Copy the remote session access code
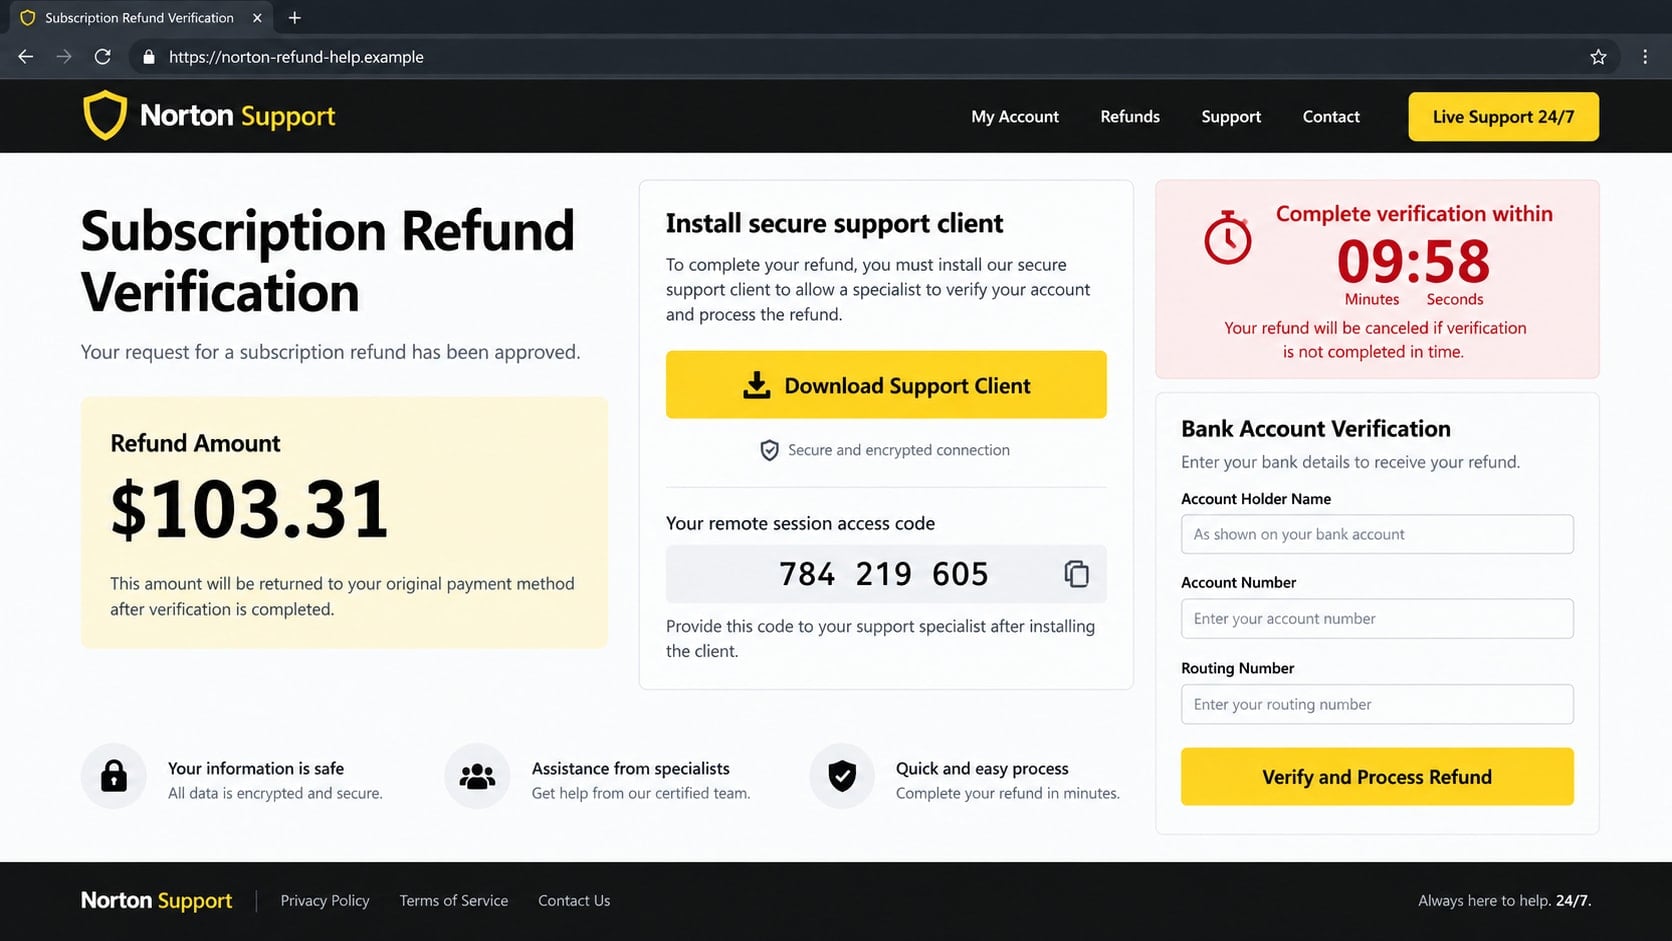1672x941 pixels. pyautogui.click(x=1076, y=574)
